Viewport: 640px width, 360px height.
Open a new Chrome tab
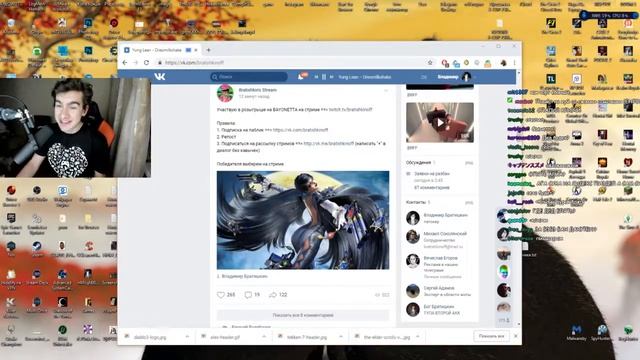[x=208, y=50]
